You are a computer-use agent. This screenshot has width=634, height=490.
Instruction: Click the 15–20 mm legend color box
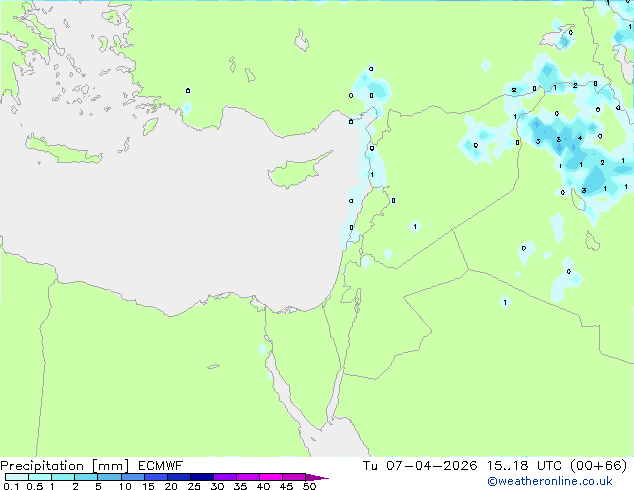156,477
